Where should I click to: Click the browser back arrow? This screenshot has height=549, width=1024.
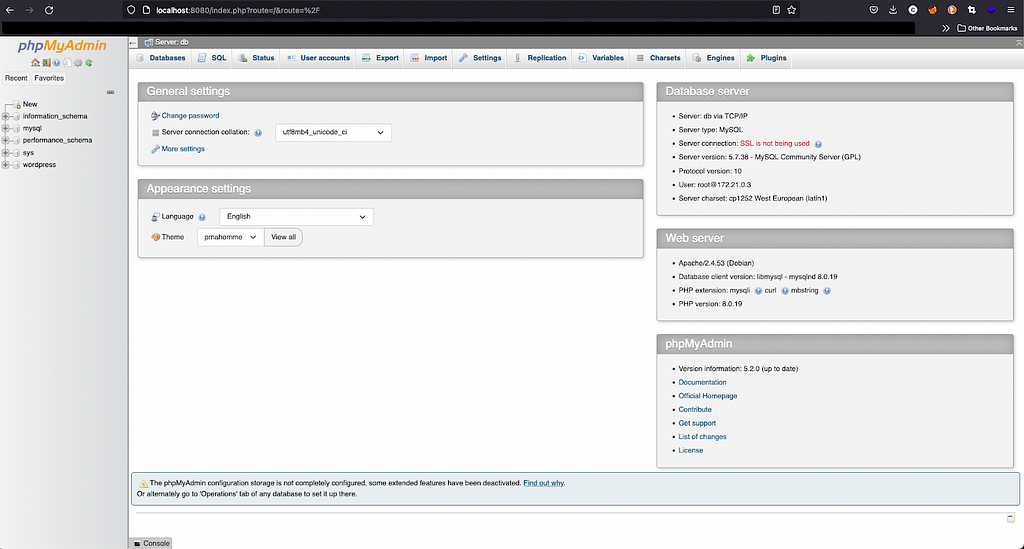[10, 10]
